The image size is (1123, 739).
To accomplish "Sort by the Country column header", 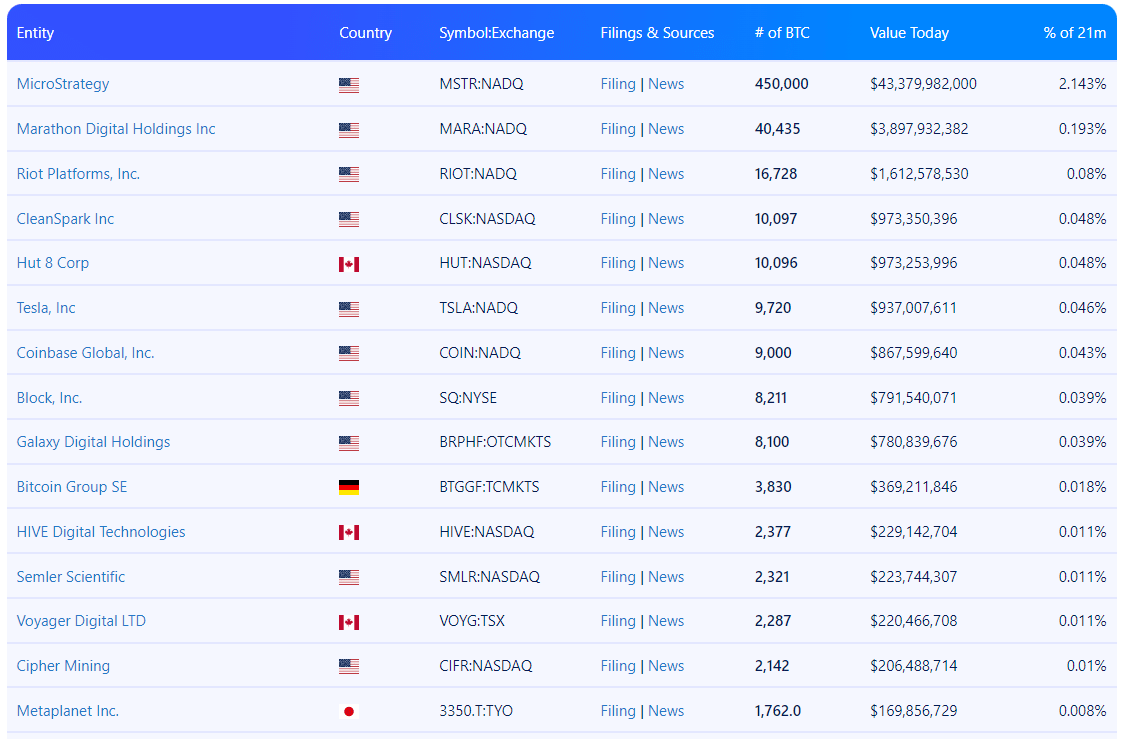I will pyautogui.click(x=365, y=33).
